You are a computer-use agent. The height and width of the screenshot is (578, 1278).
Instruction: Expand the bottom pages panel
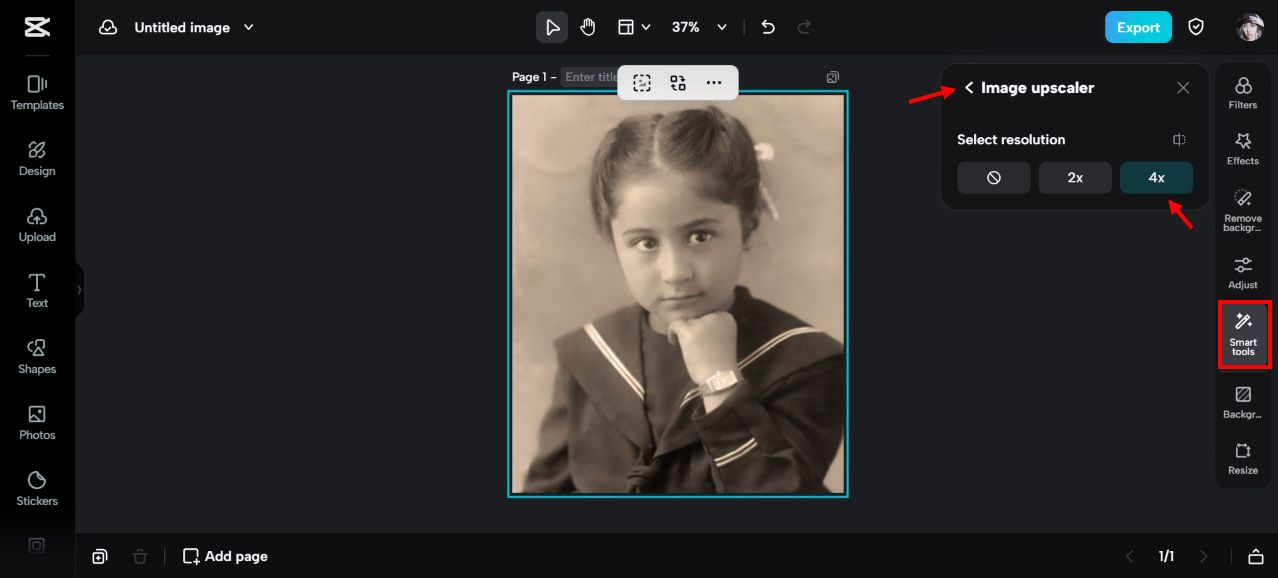coord(1256,556)
